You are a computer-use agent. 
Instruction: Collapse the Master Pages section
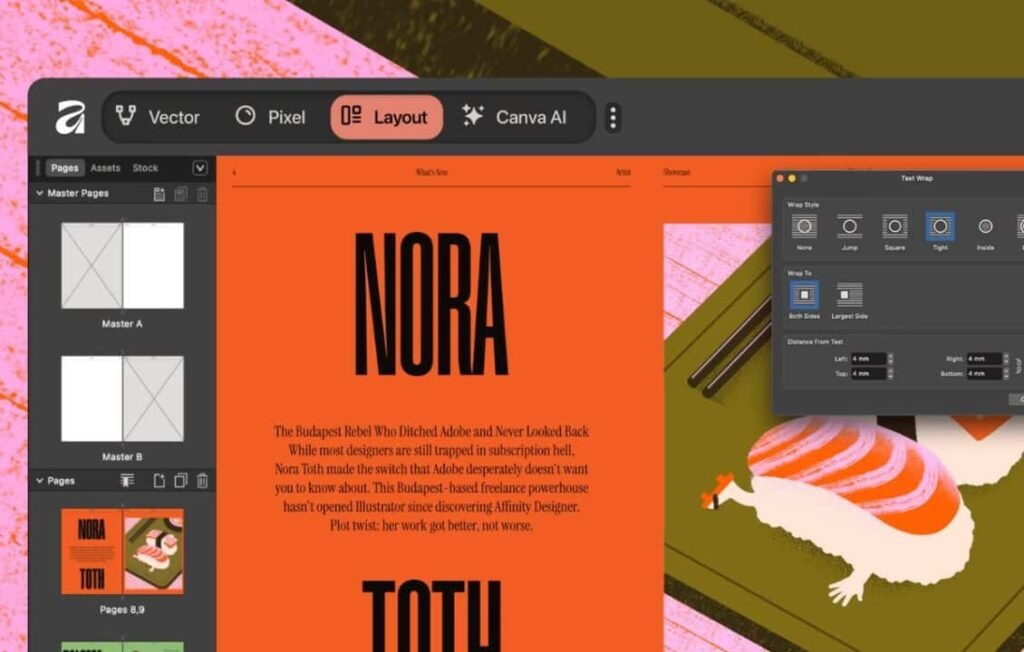[40, 193]
